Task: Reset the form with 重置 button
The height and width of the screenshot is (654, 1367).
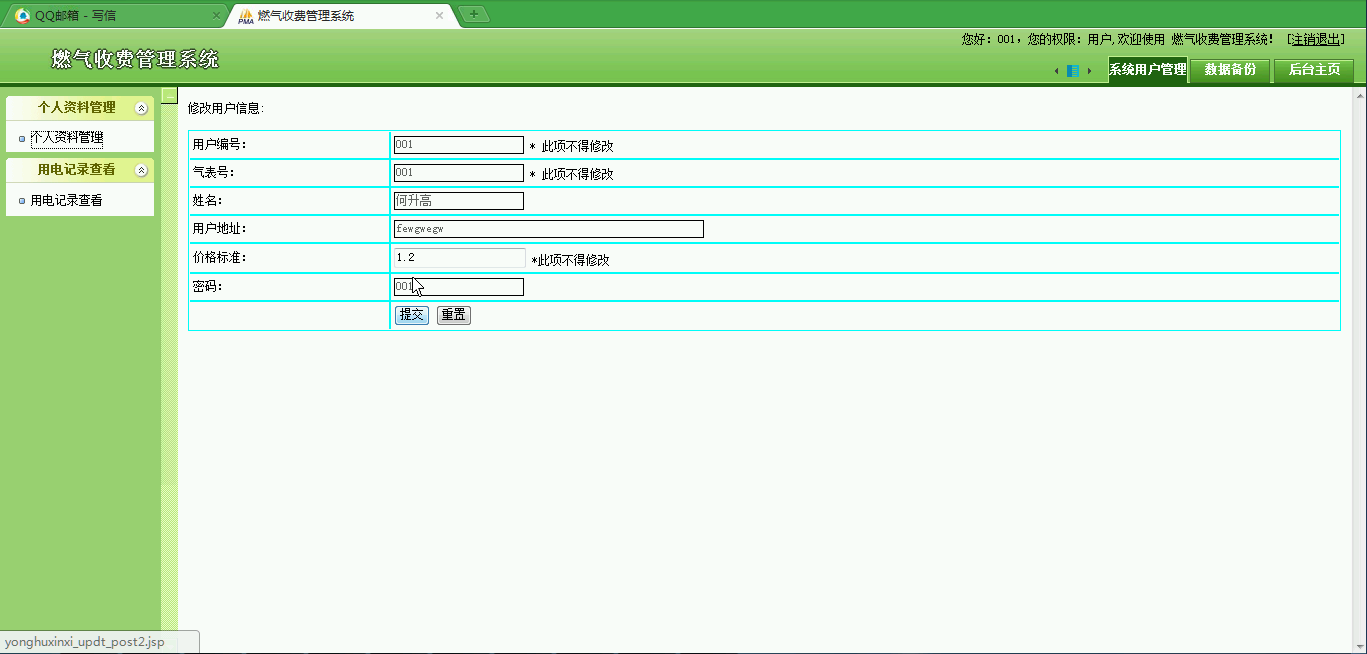Action: [x=454, y=315]
